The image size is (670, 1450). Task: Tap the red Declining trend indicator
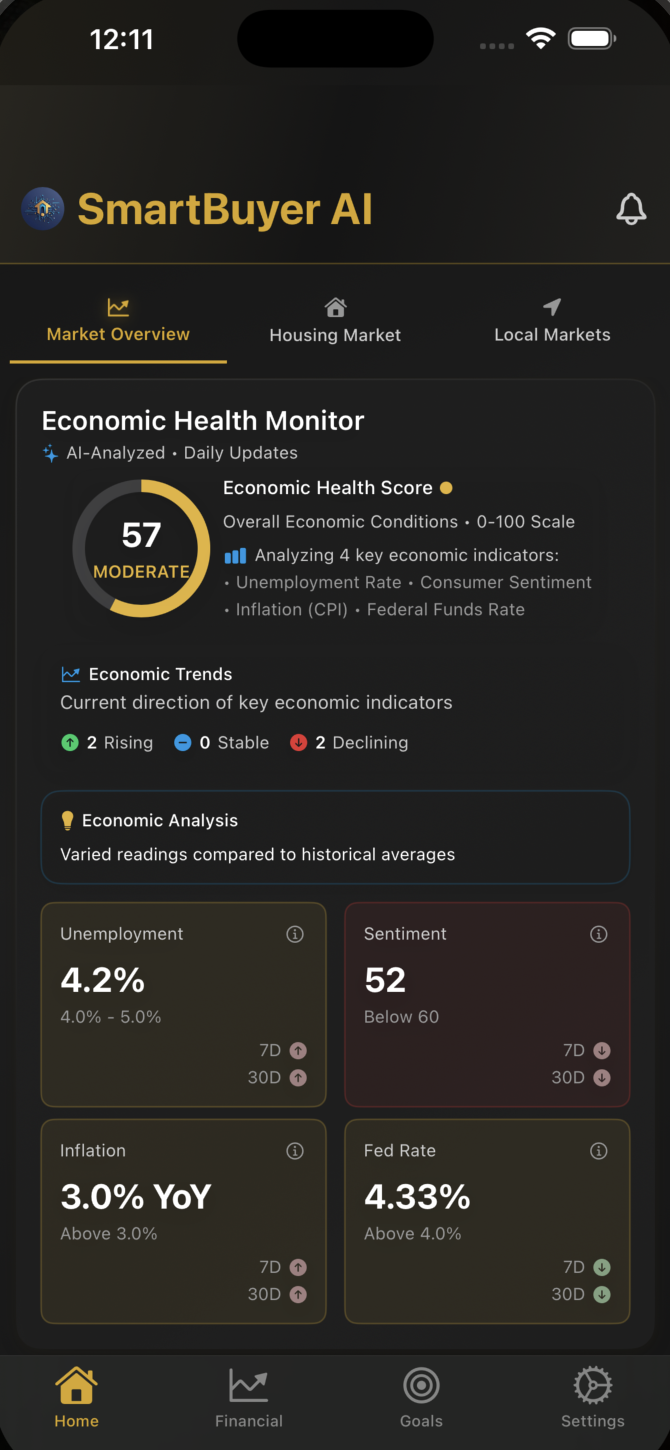tap(298, 743)
